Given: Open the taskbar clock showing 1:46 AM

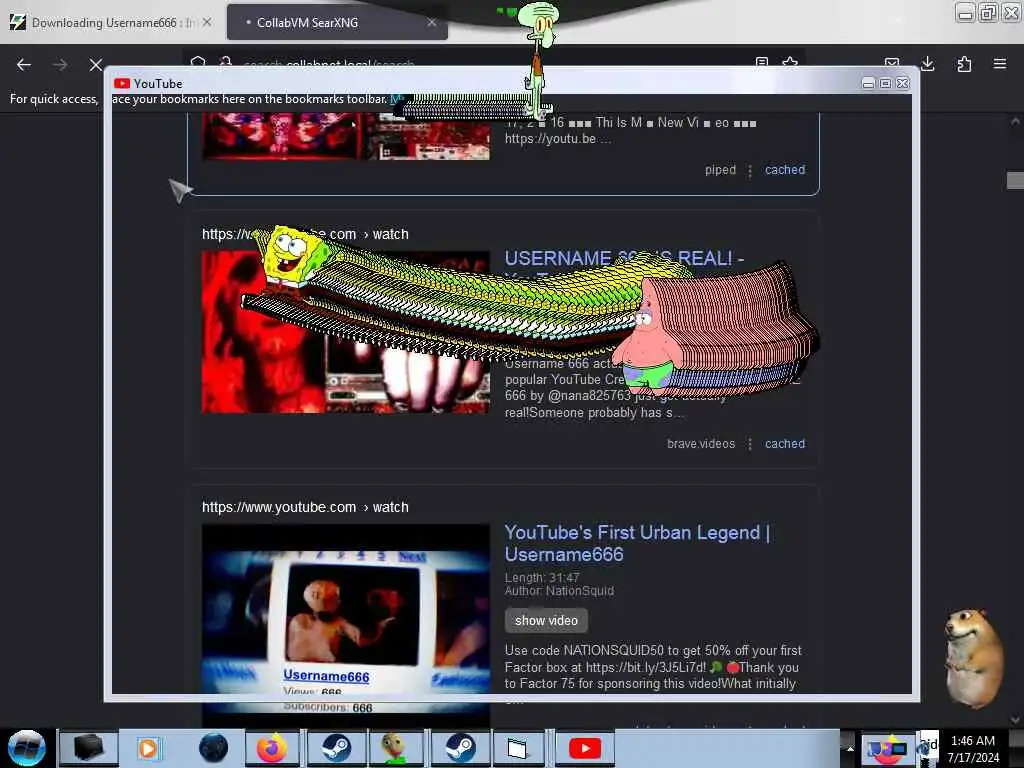Looking at the screenshot, I should click(x=973, y=748).
